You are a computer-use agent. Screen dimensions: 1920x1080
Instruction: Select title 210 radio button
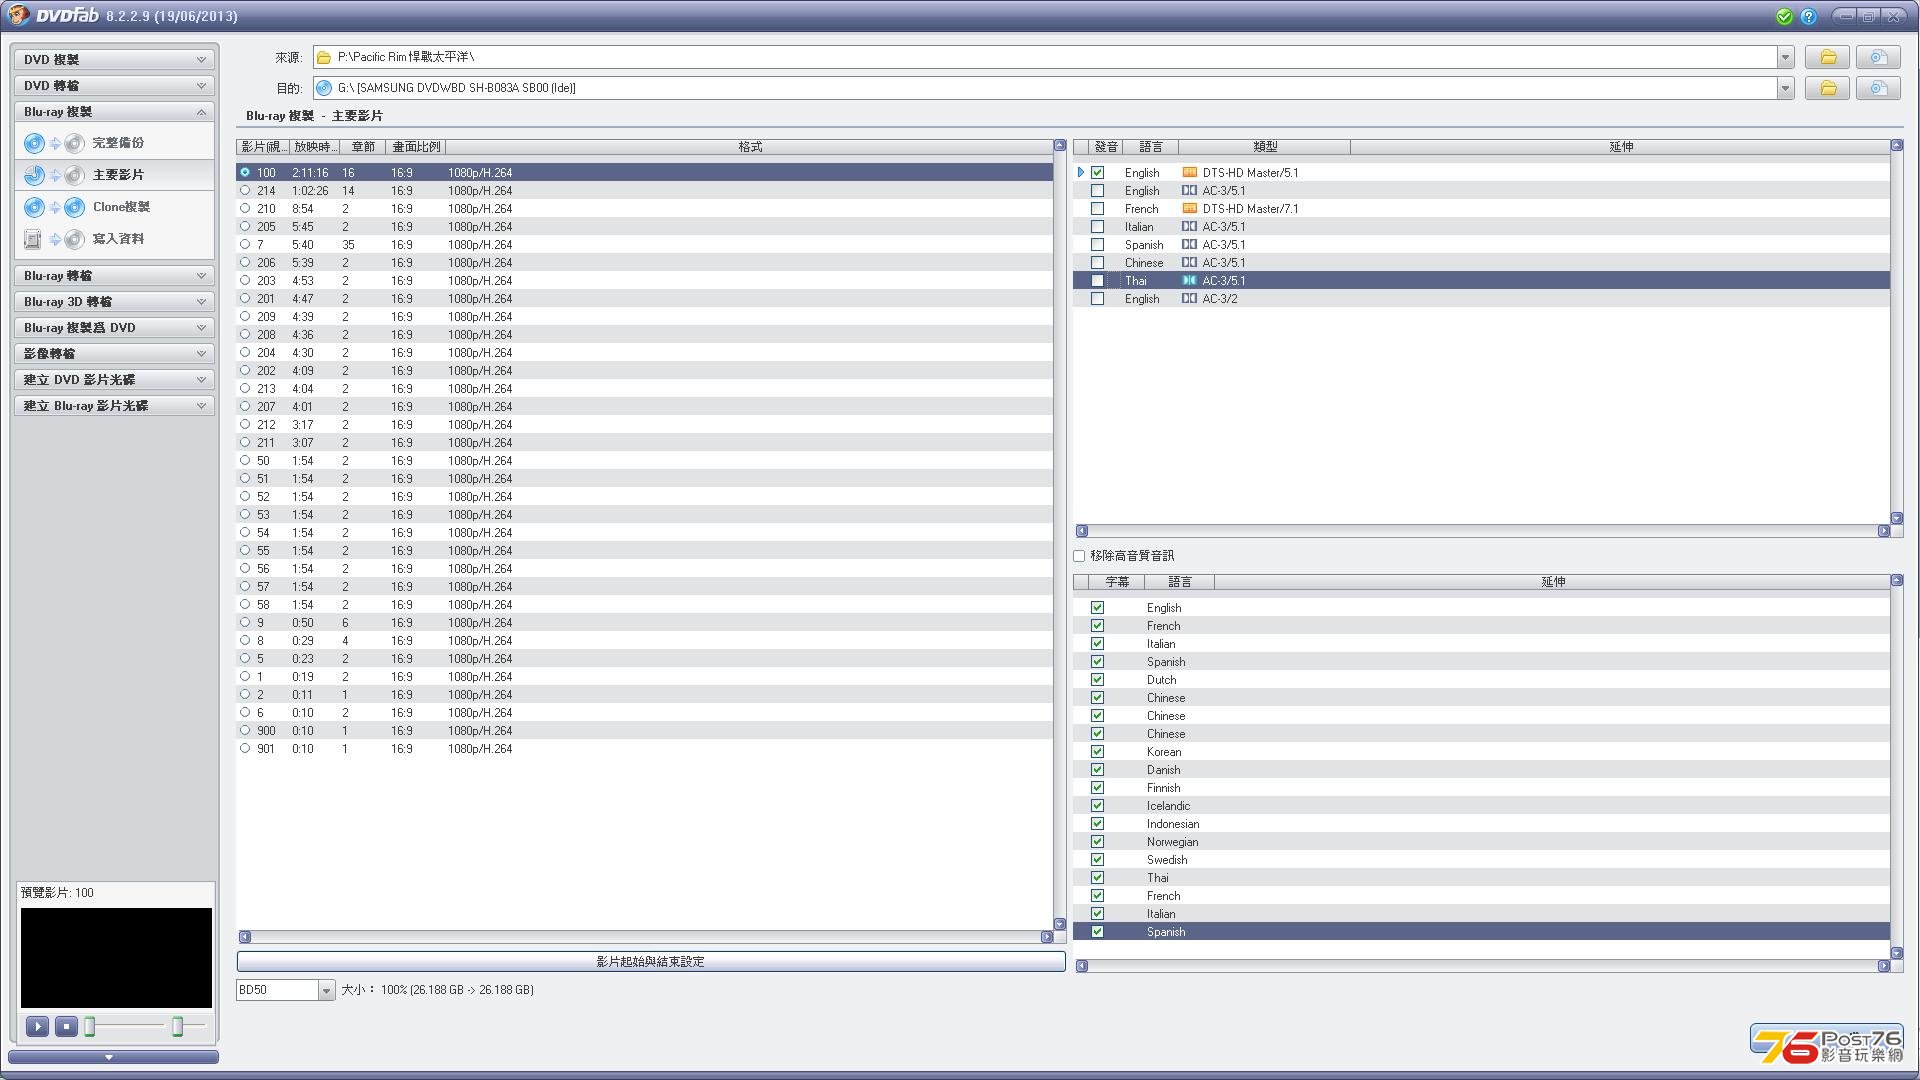coord(244,208)
